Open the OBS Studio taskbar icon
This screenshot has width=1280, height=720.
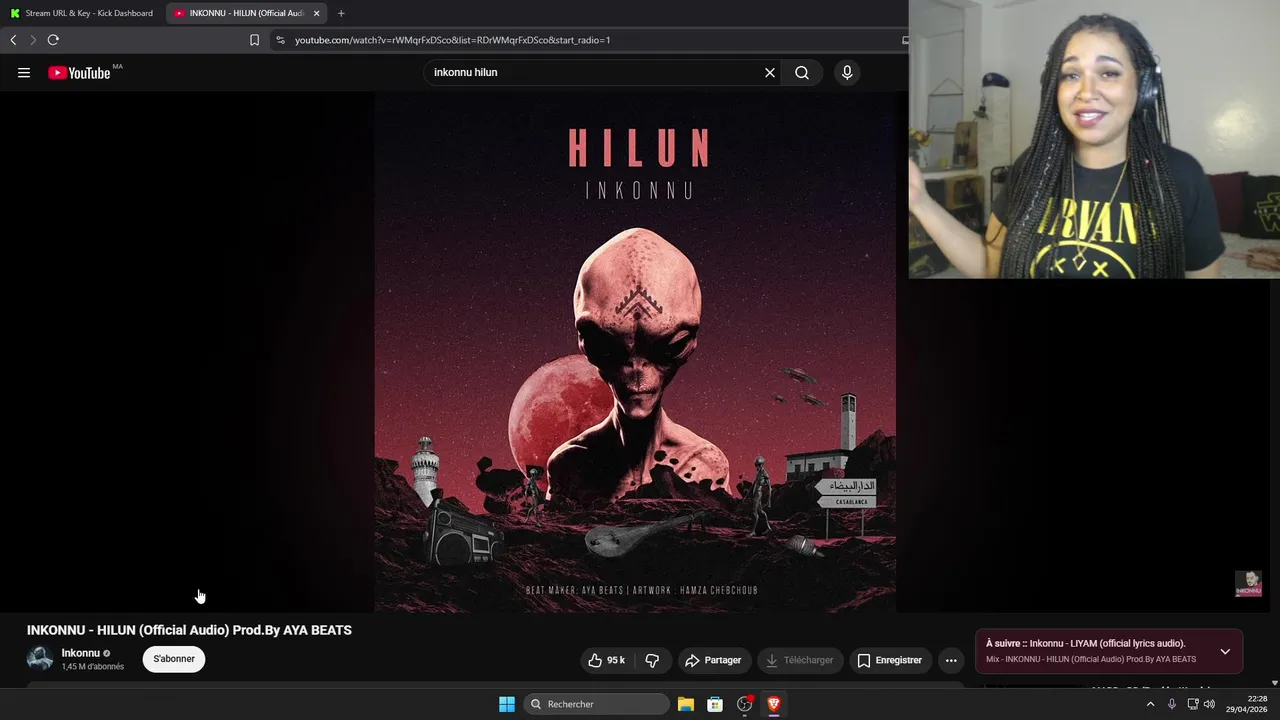(745, 704)
